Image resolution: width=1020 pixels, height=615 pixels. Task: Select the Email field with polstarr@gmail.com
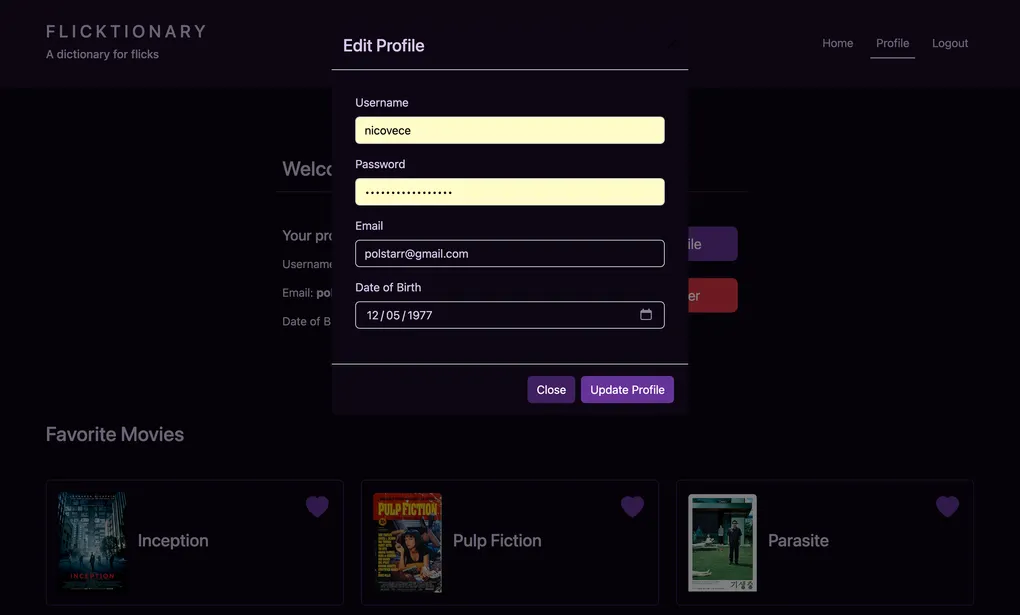pyautogui.click(x=509, y=253)
